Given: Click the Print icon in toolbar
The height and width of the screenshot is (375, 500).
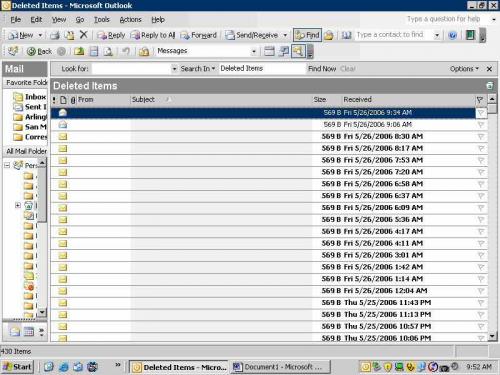Looking at the screenshot, I should [55, 35].
